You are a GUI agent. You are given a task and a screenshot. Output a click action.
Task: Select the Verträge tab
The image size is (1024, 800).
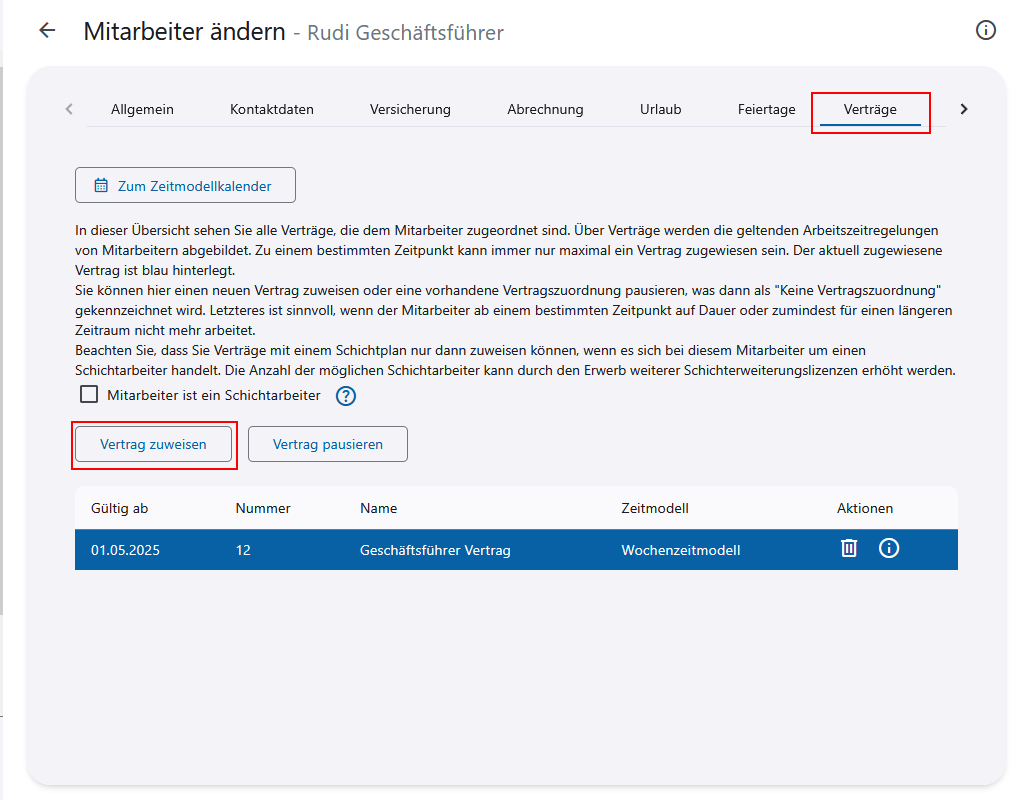870,110
